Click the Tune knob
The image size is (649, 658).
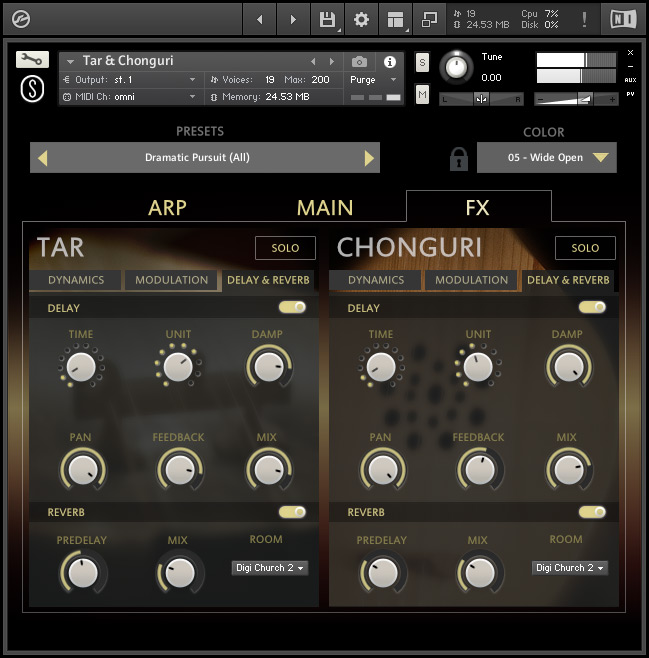tap(456, 67)
